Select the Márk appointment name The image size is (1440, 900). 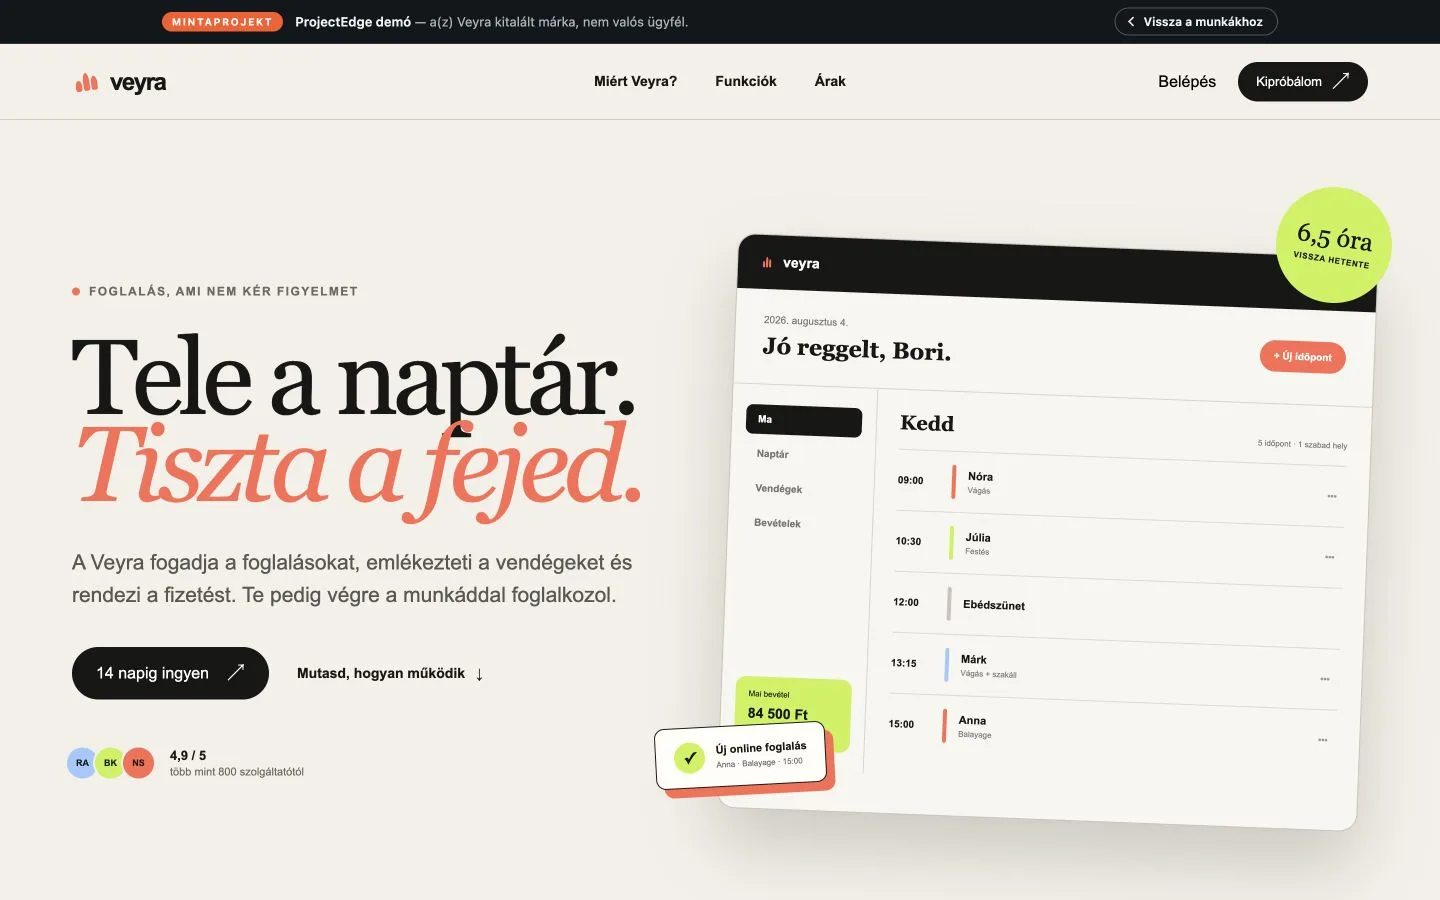(974, 660)
